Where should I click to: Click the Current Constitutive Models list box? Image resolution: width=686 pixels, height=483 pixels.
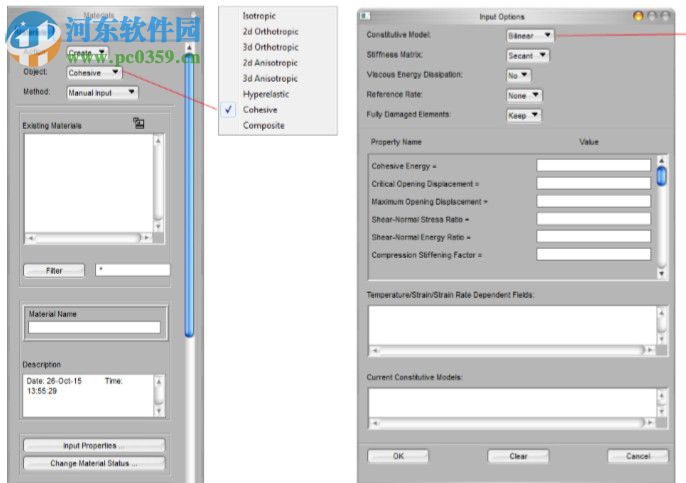tap(512, 403)
